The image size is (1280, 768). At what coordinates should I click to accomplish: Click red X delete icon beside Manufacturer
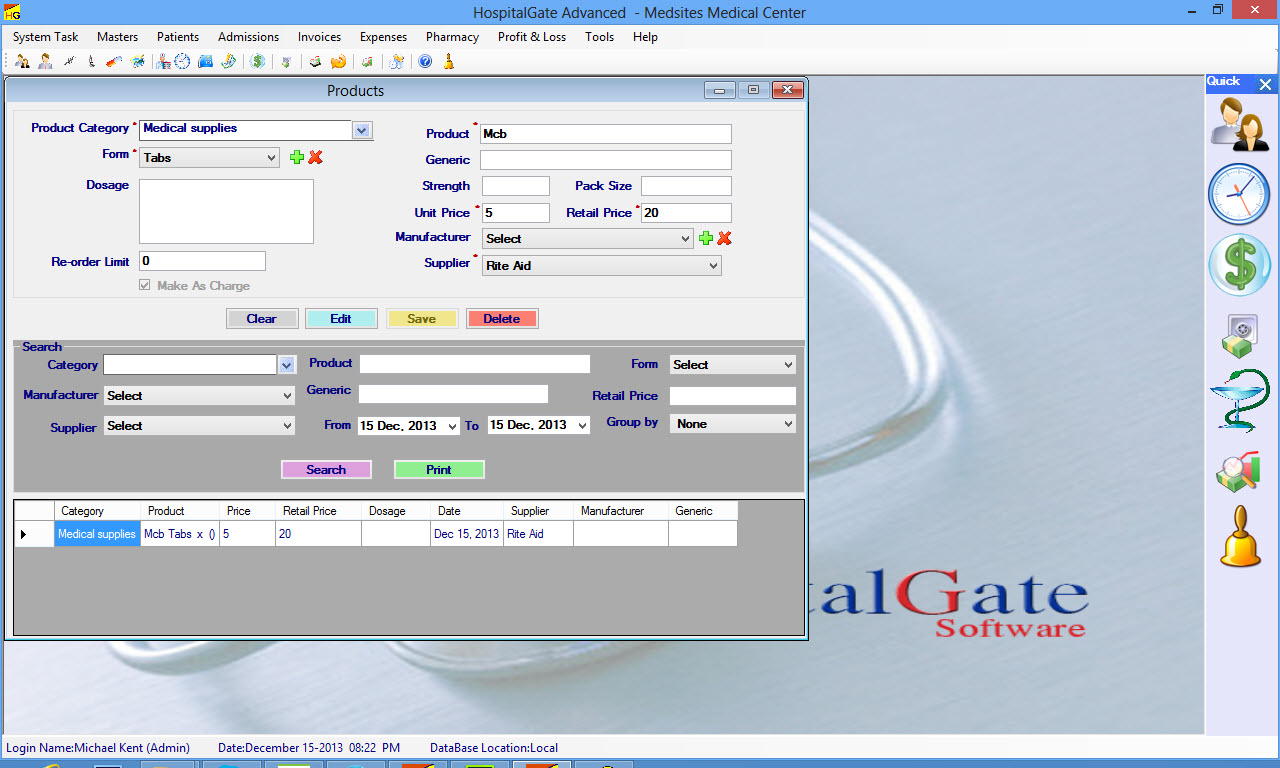(725, 238)
